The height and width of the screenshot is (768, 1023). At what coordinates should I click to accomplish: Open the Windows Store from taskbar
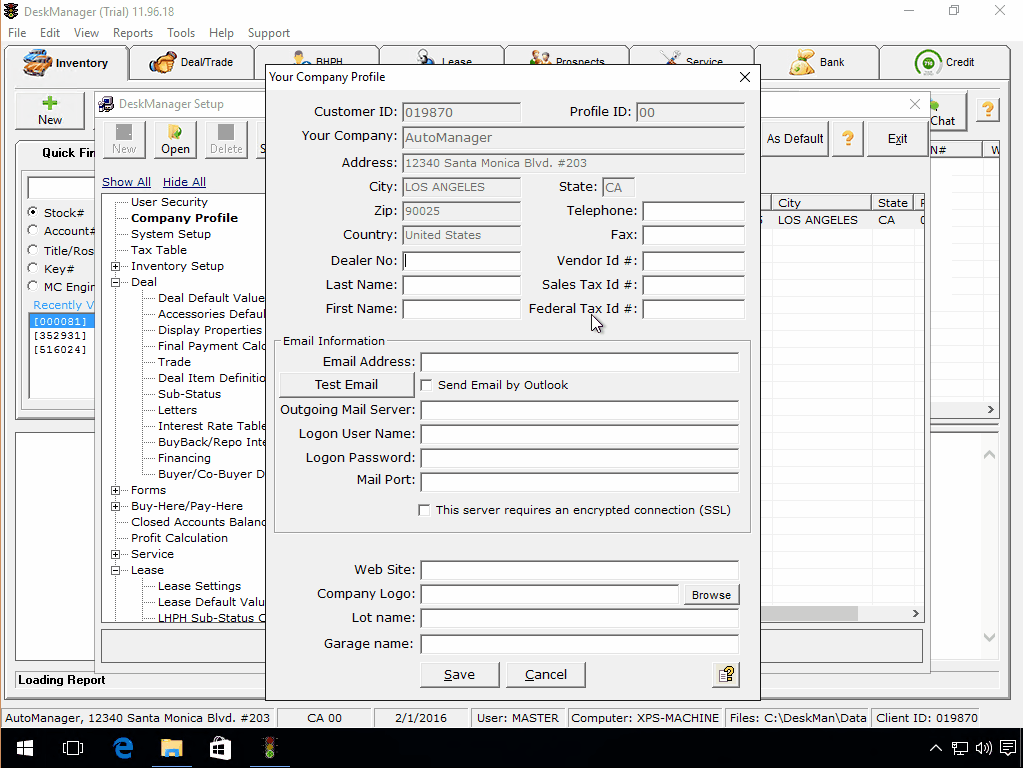220,747
